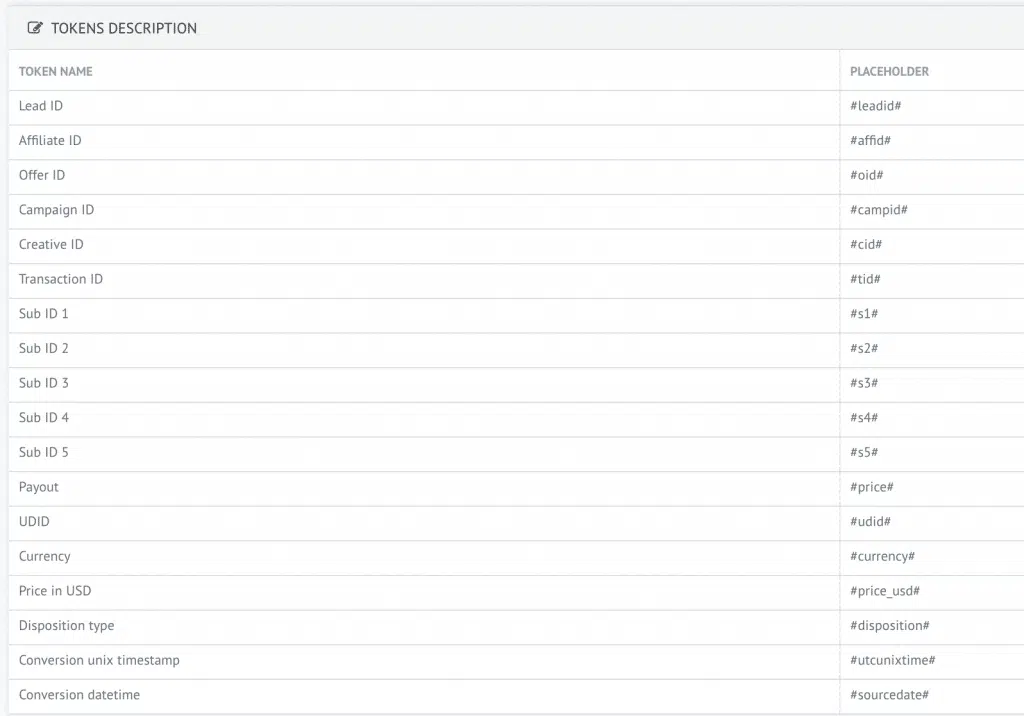Click the Disposition type row label
Image resolution: width=1024 pixels, height=716 pixels.
tap(66, 626)
